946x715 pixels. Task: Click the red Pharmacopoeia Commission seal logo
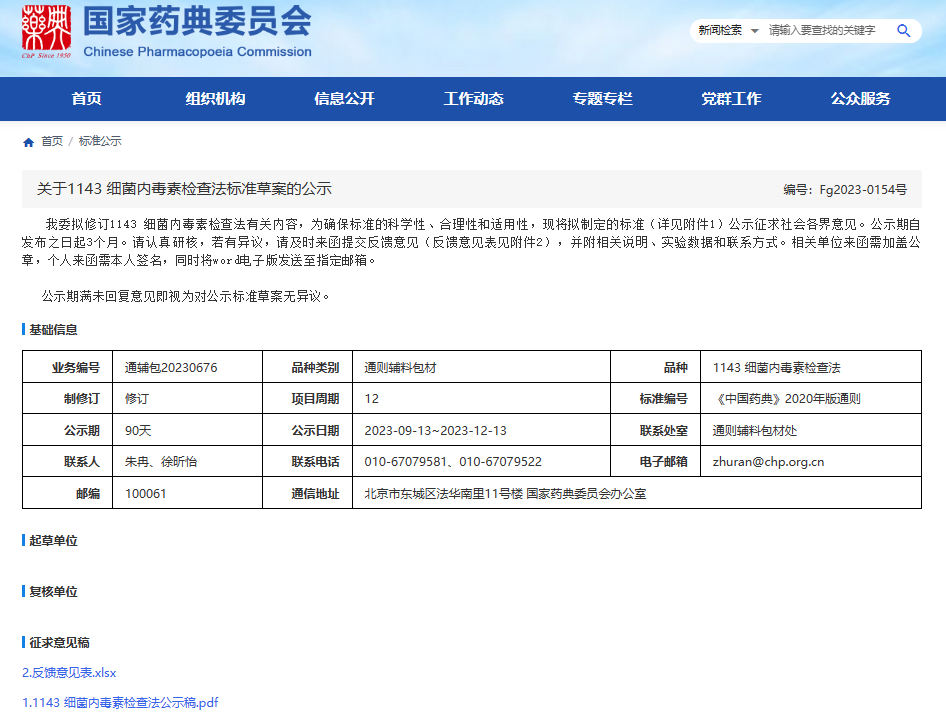tap(46, 31)
